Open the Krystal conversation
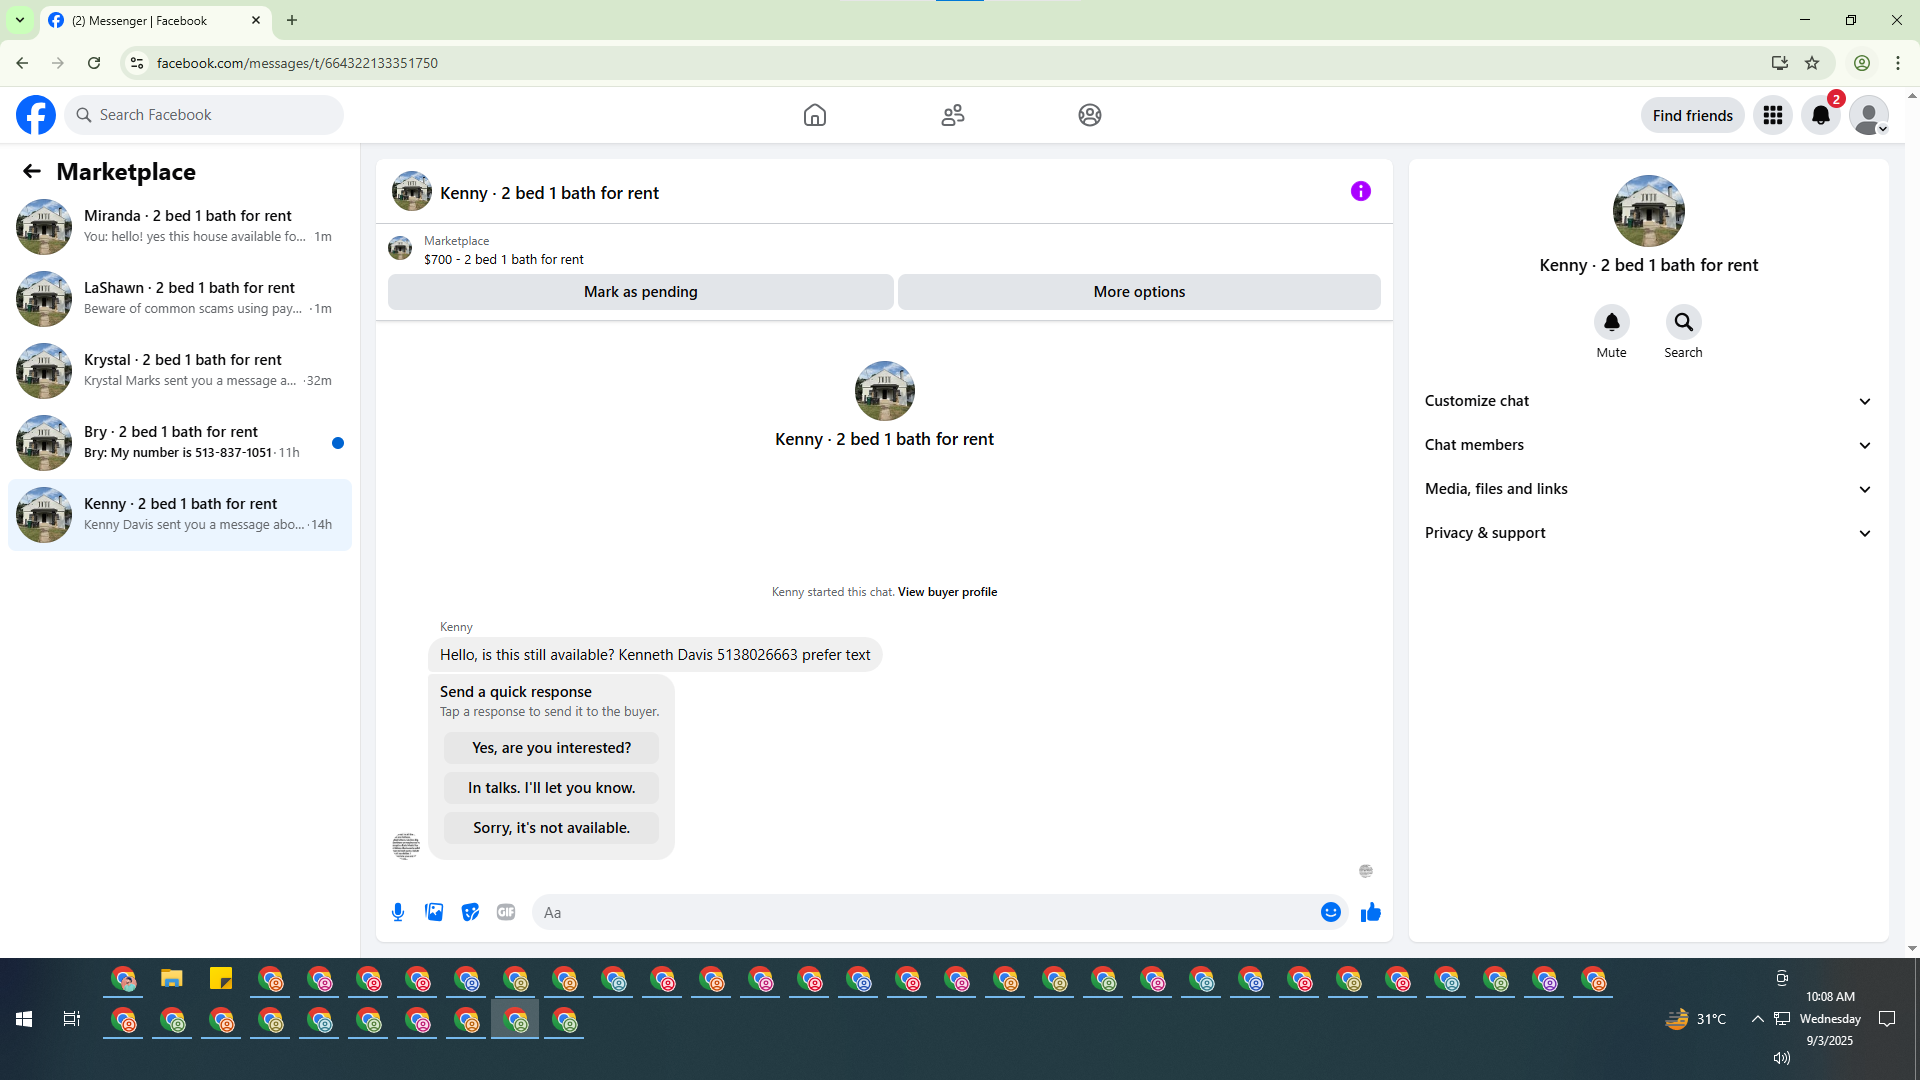This screenshot has height=1080, width=1920. pos(180,371)
